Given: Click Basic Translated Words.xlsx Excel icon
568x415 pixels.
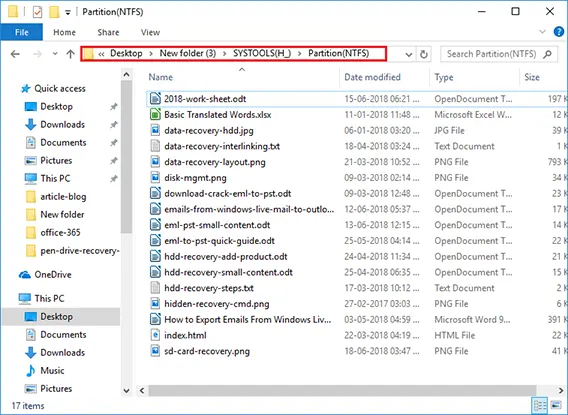Looking at the screenshot, I should point(155,115).
